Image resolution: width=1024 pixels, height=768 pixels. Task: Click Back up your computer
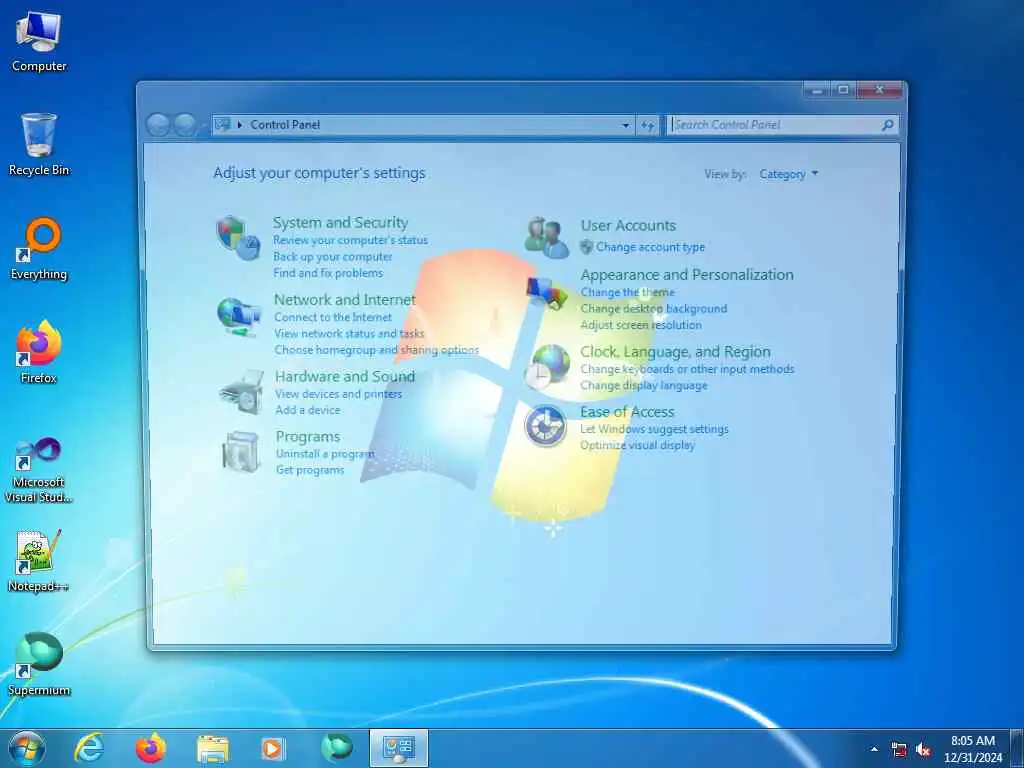[333, 257]
